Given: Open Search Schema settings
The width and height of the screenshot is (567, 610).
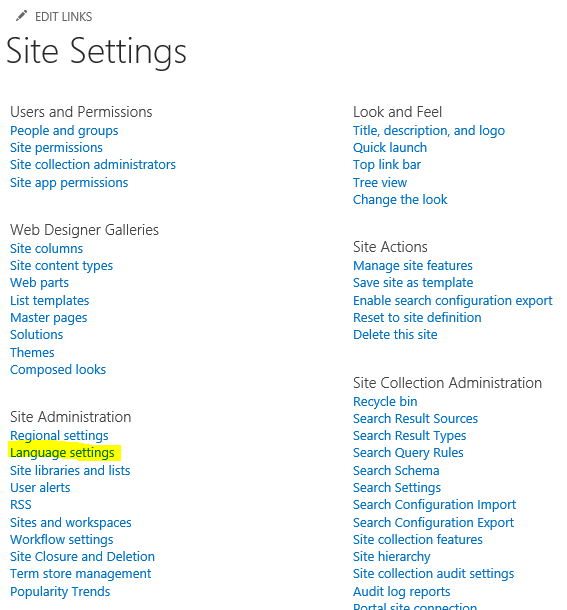Looking at the screenshot, I should click(x=396, y=470).
